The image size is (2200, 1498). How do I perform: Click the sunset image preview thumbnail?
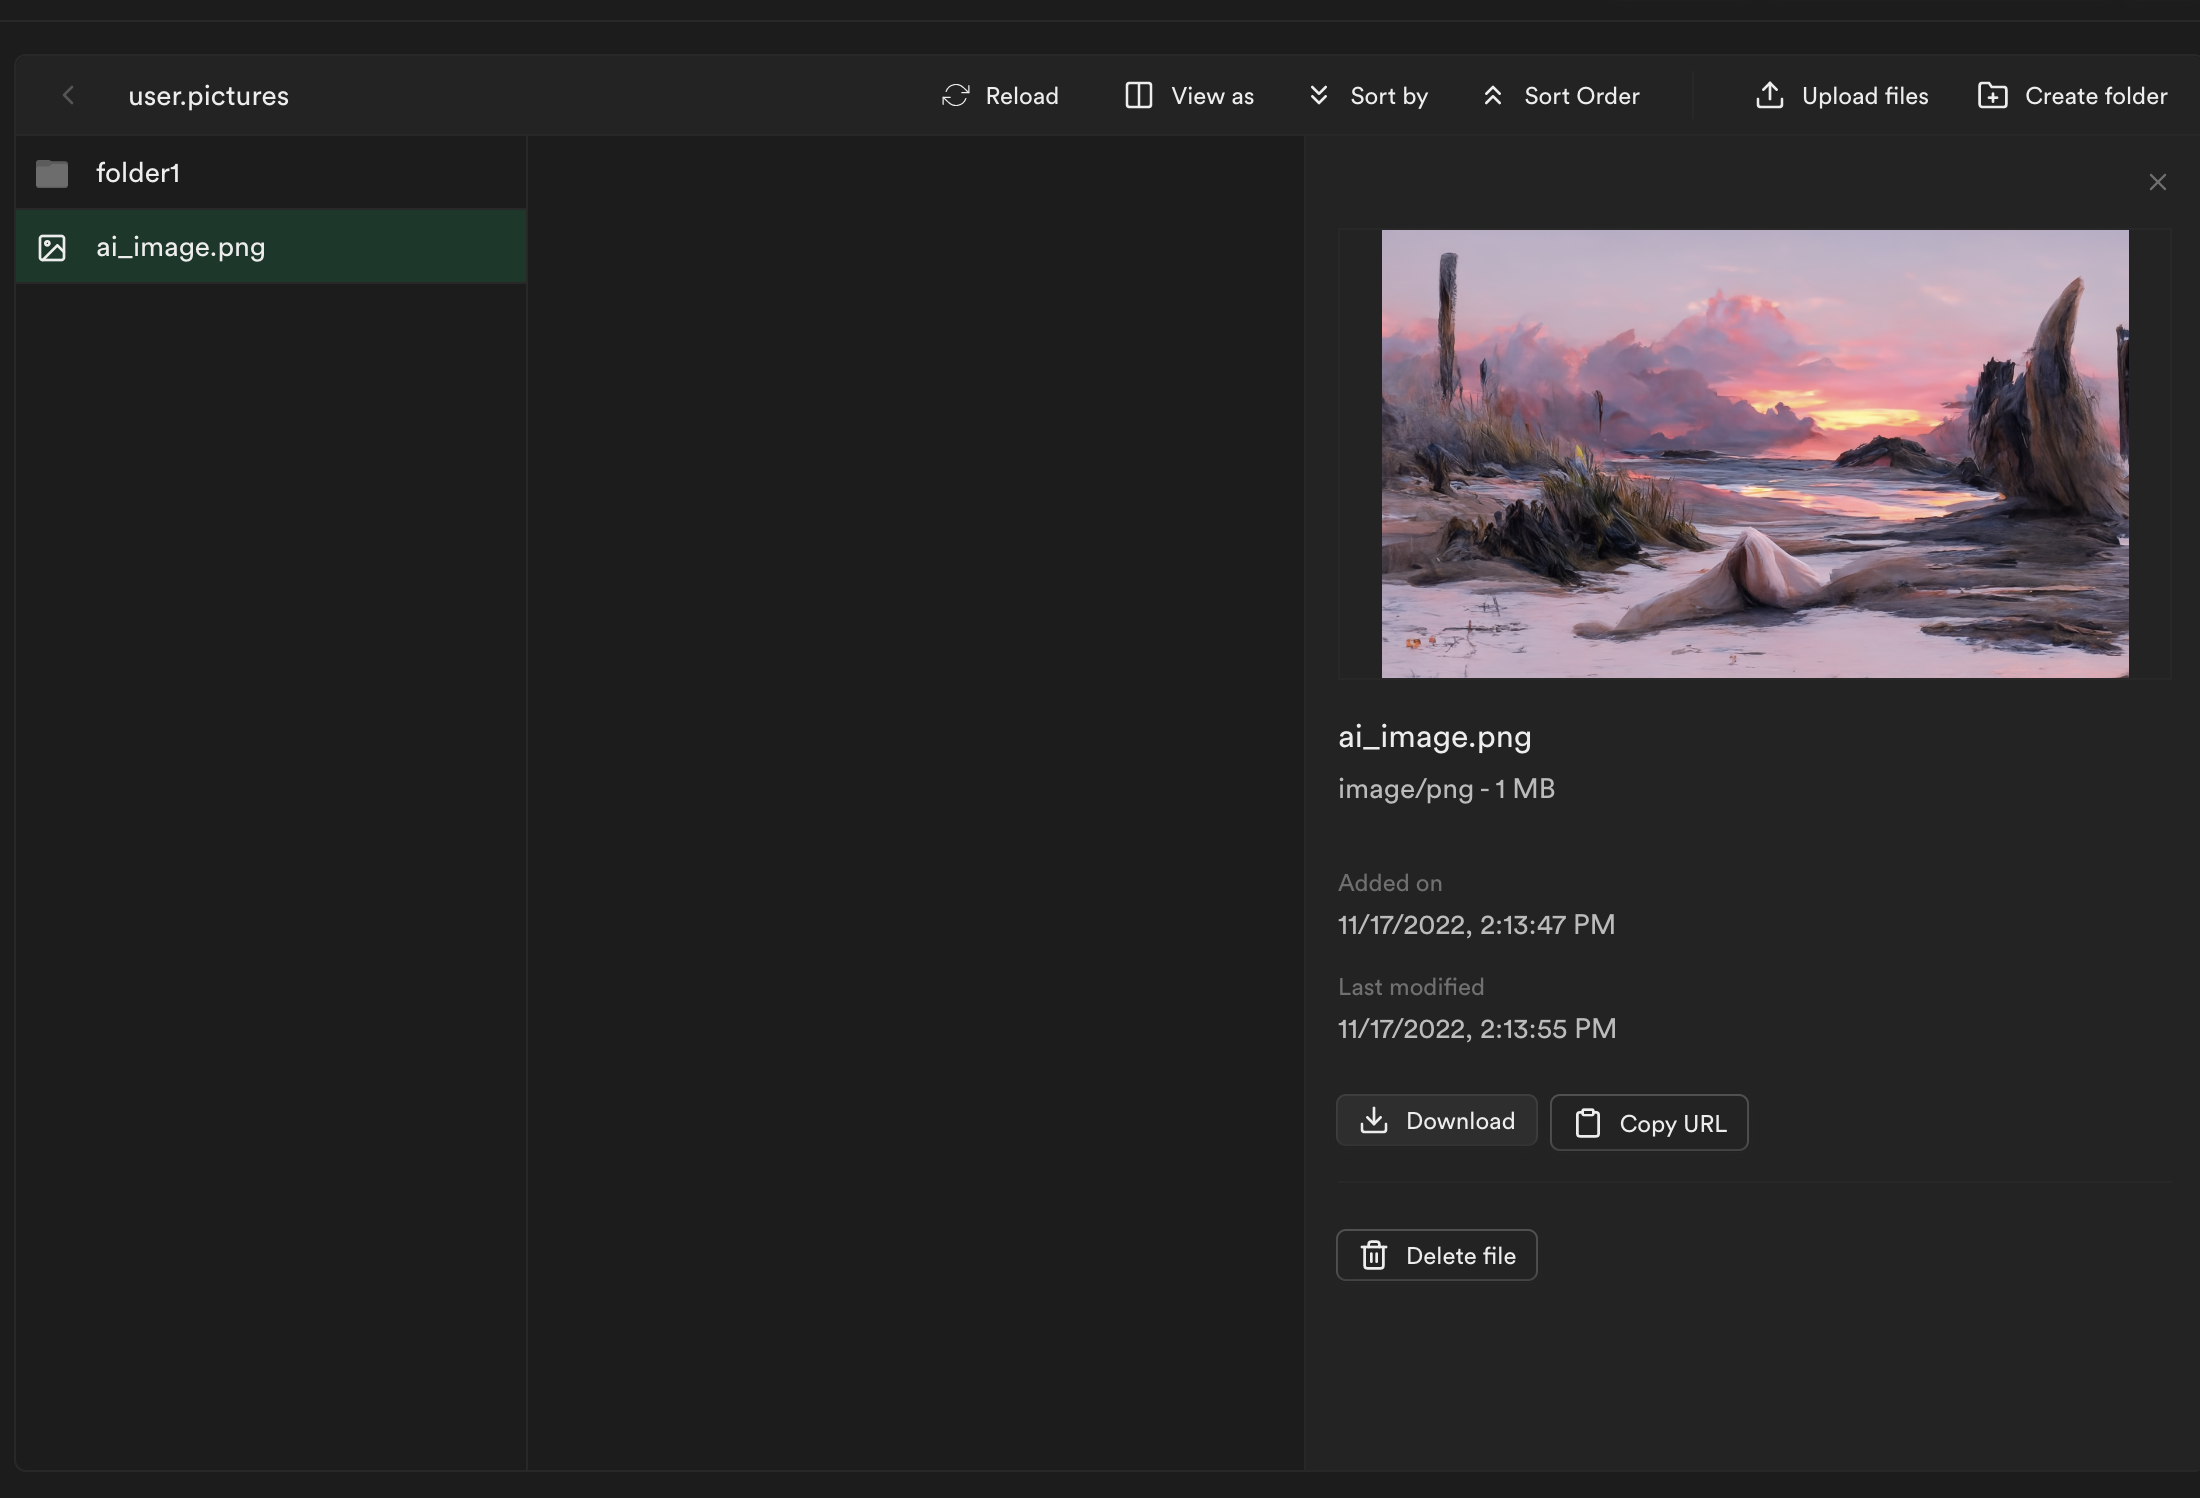(x=1755, y=454)
